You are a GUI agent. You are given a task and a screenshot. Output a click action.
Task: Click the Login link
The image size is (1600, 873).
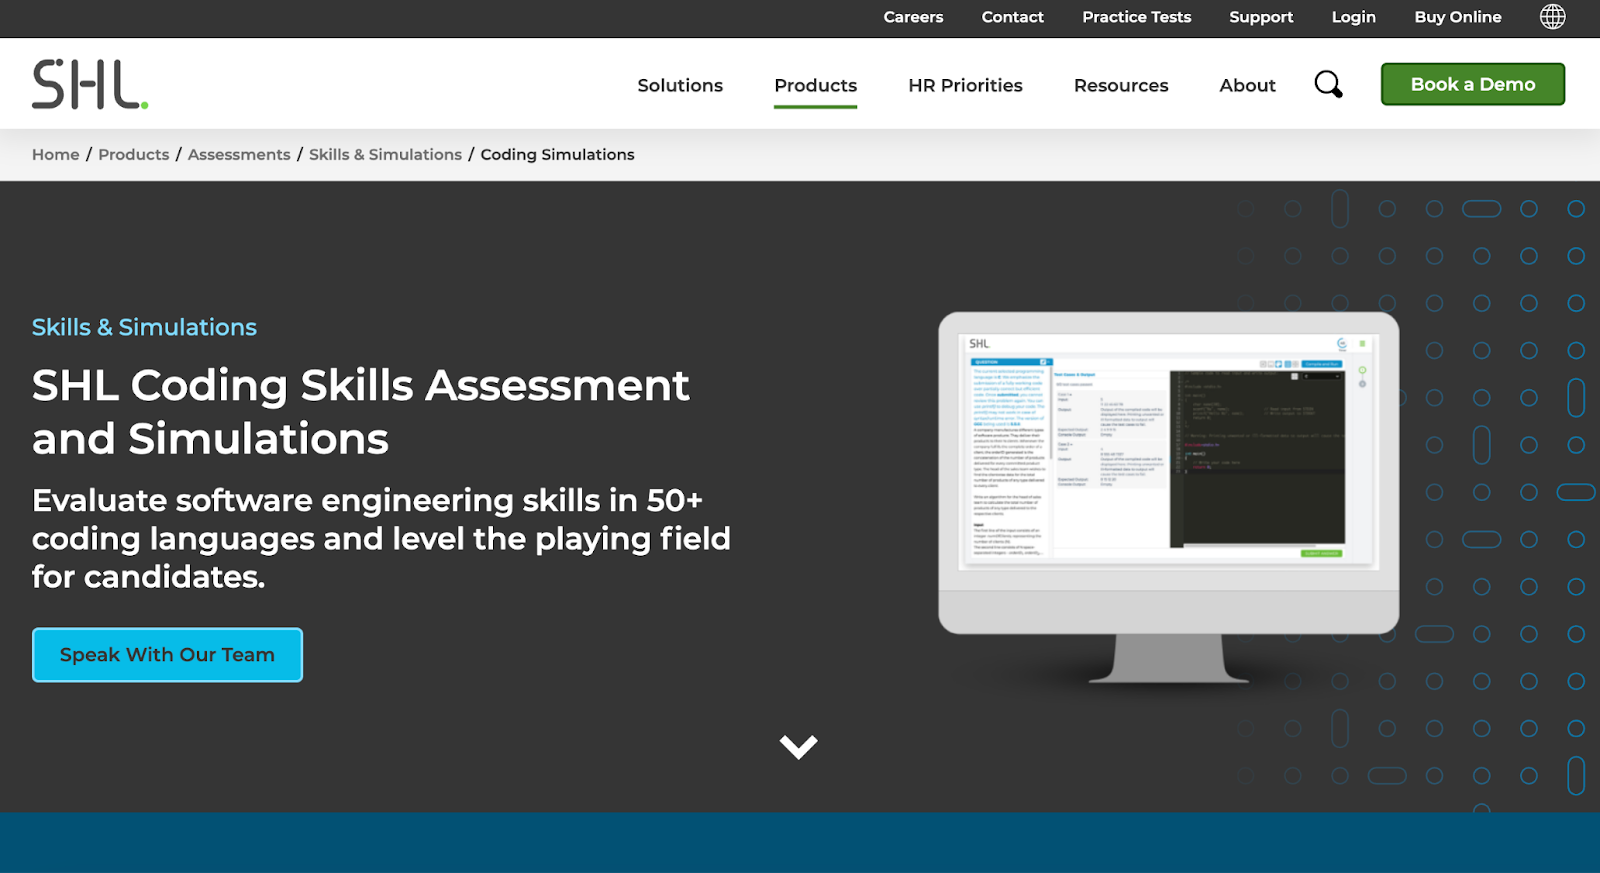(1353, 17)
